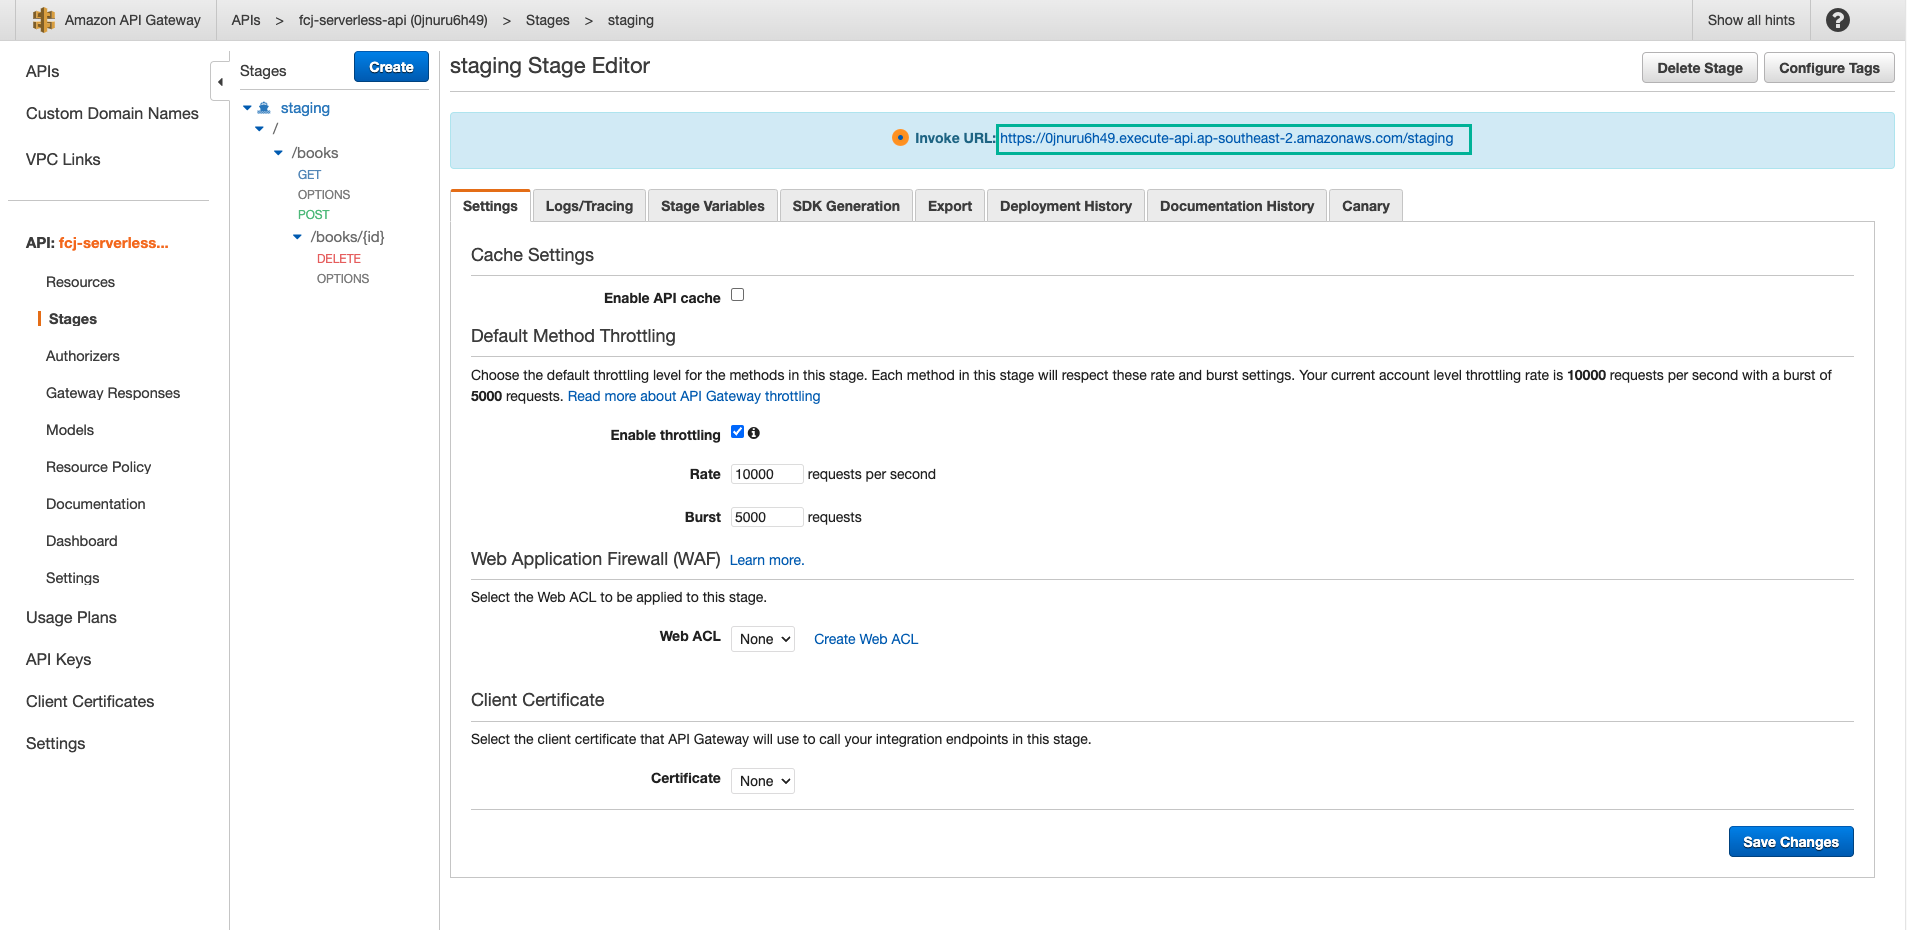Open the Canary tab
Screen dimensions: 1907x930
(x=1366, y=206)
